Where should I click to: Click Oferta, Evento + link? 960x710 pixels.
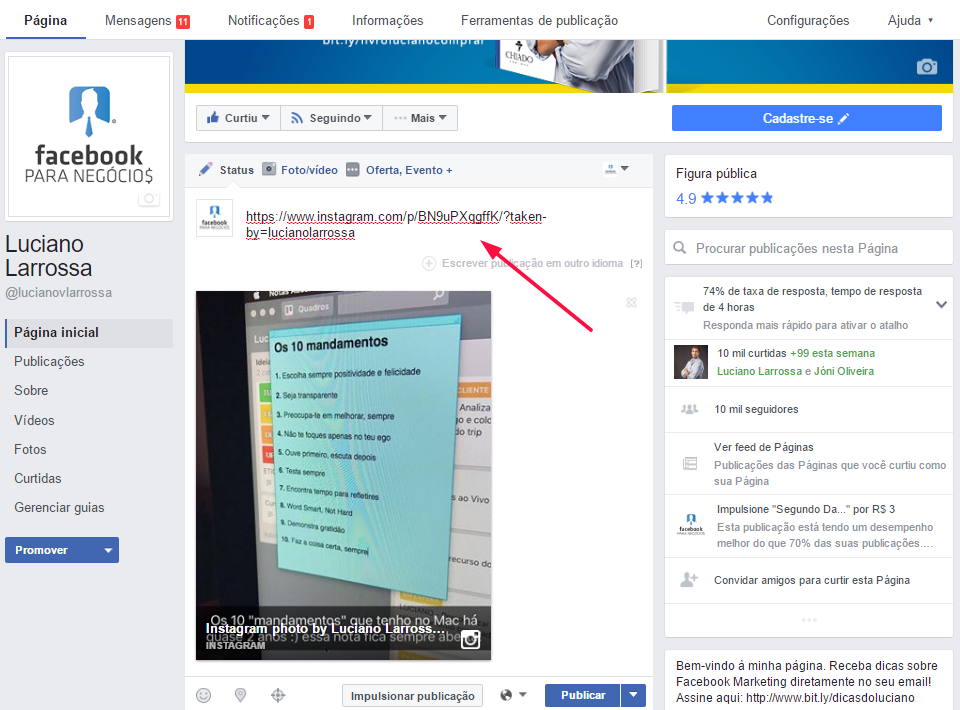409,170
